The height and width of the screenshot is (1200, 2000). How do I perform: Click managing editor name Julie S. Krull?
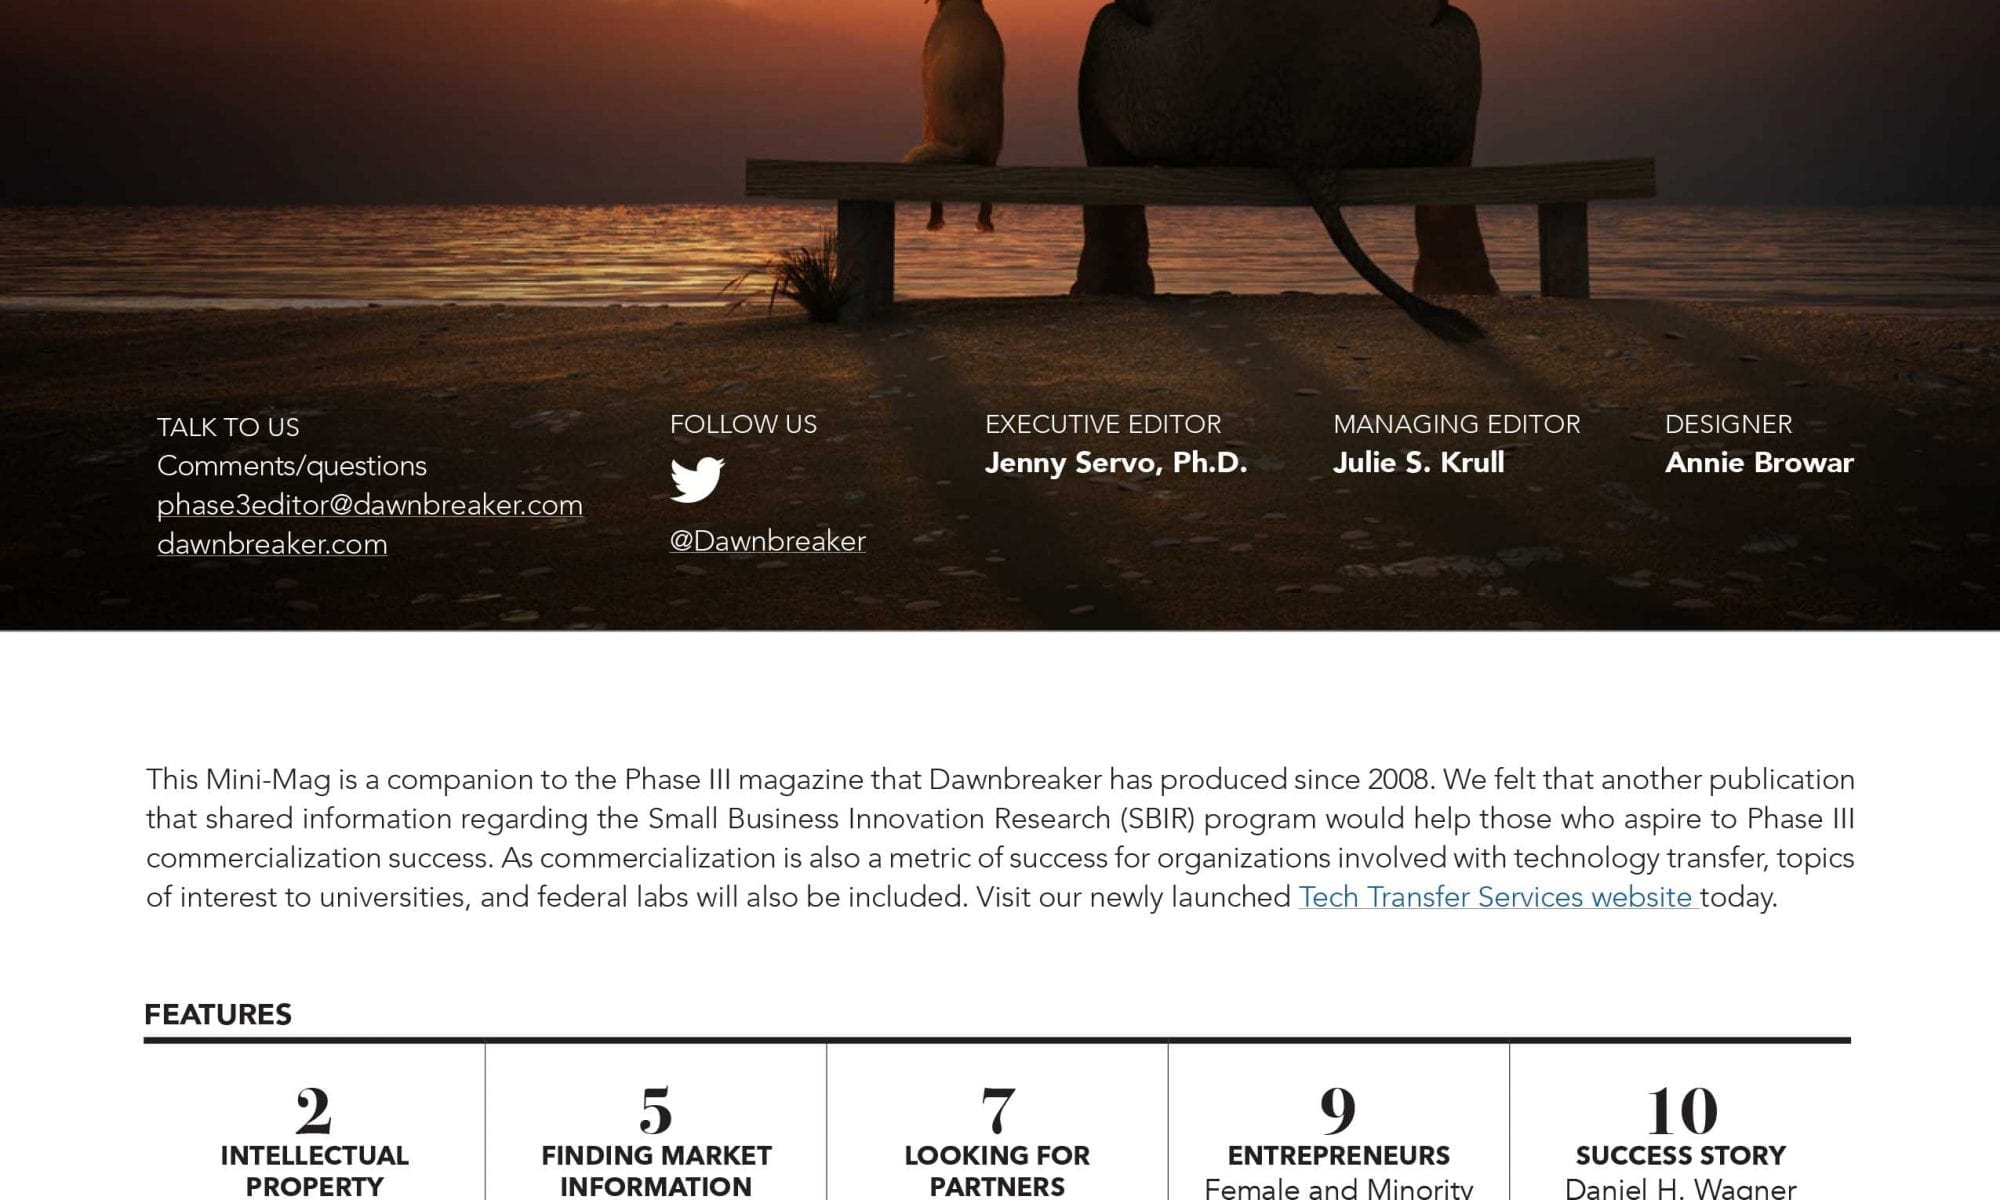click(1418, 463)
